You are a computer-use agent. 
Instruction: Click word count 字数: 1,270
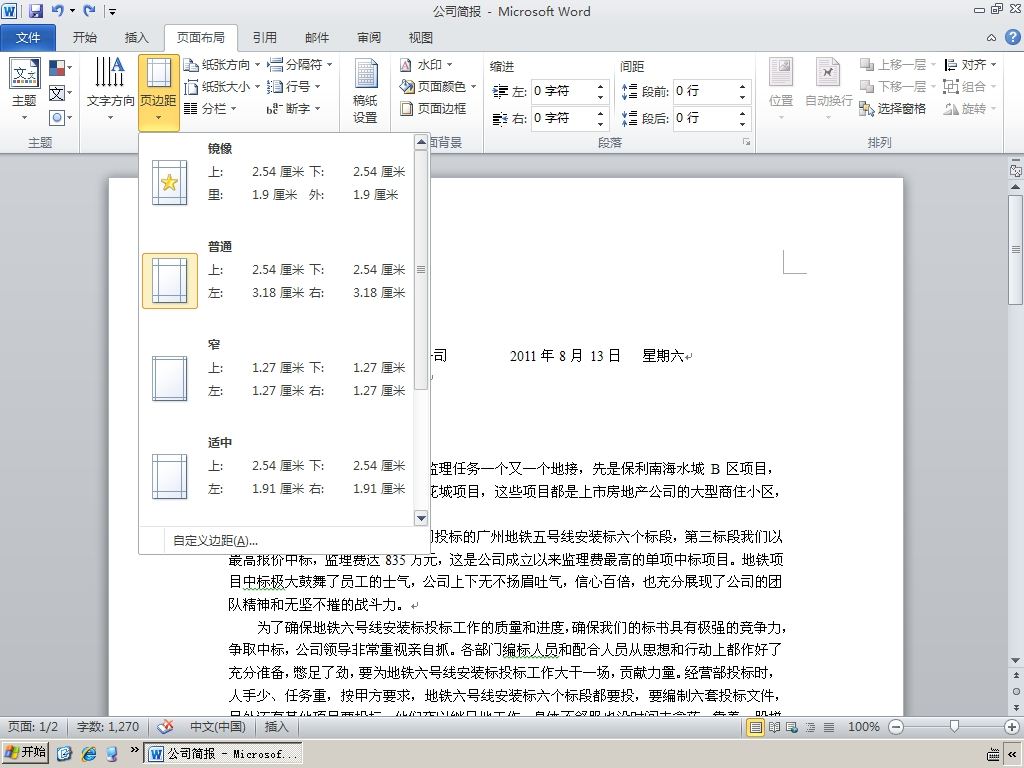pos(108,727)
